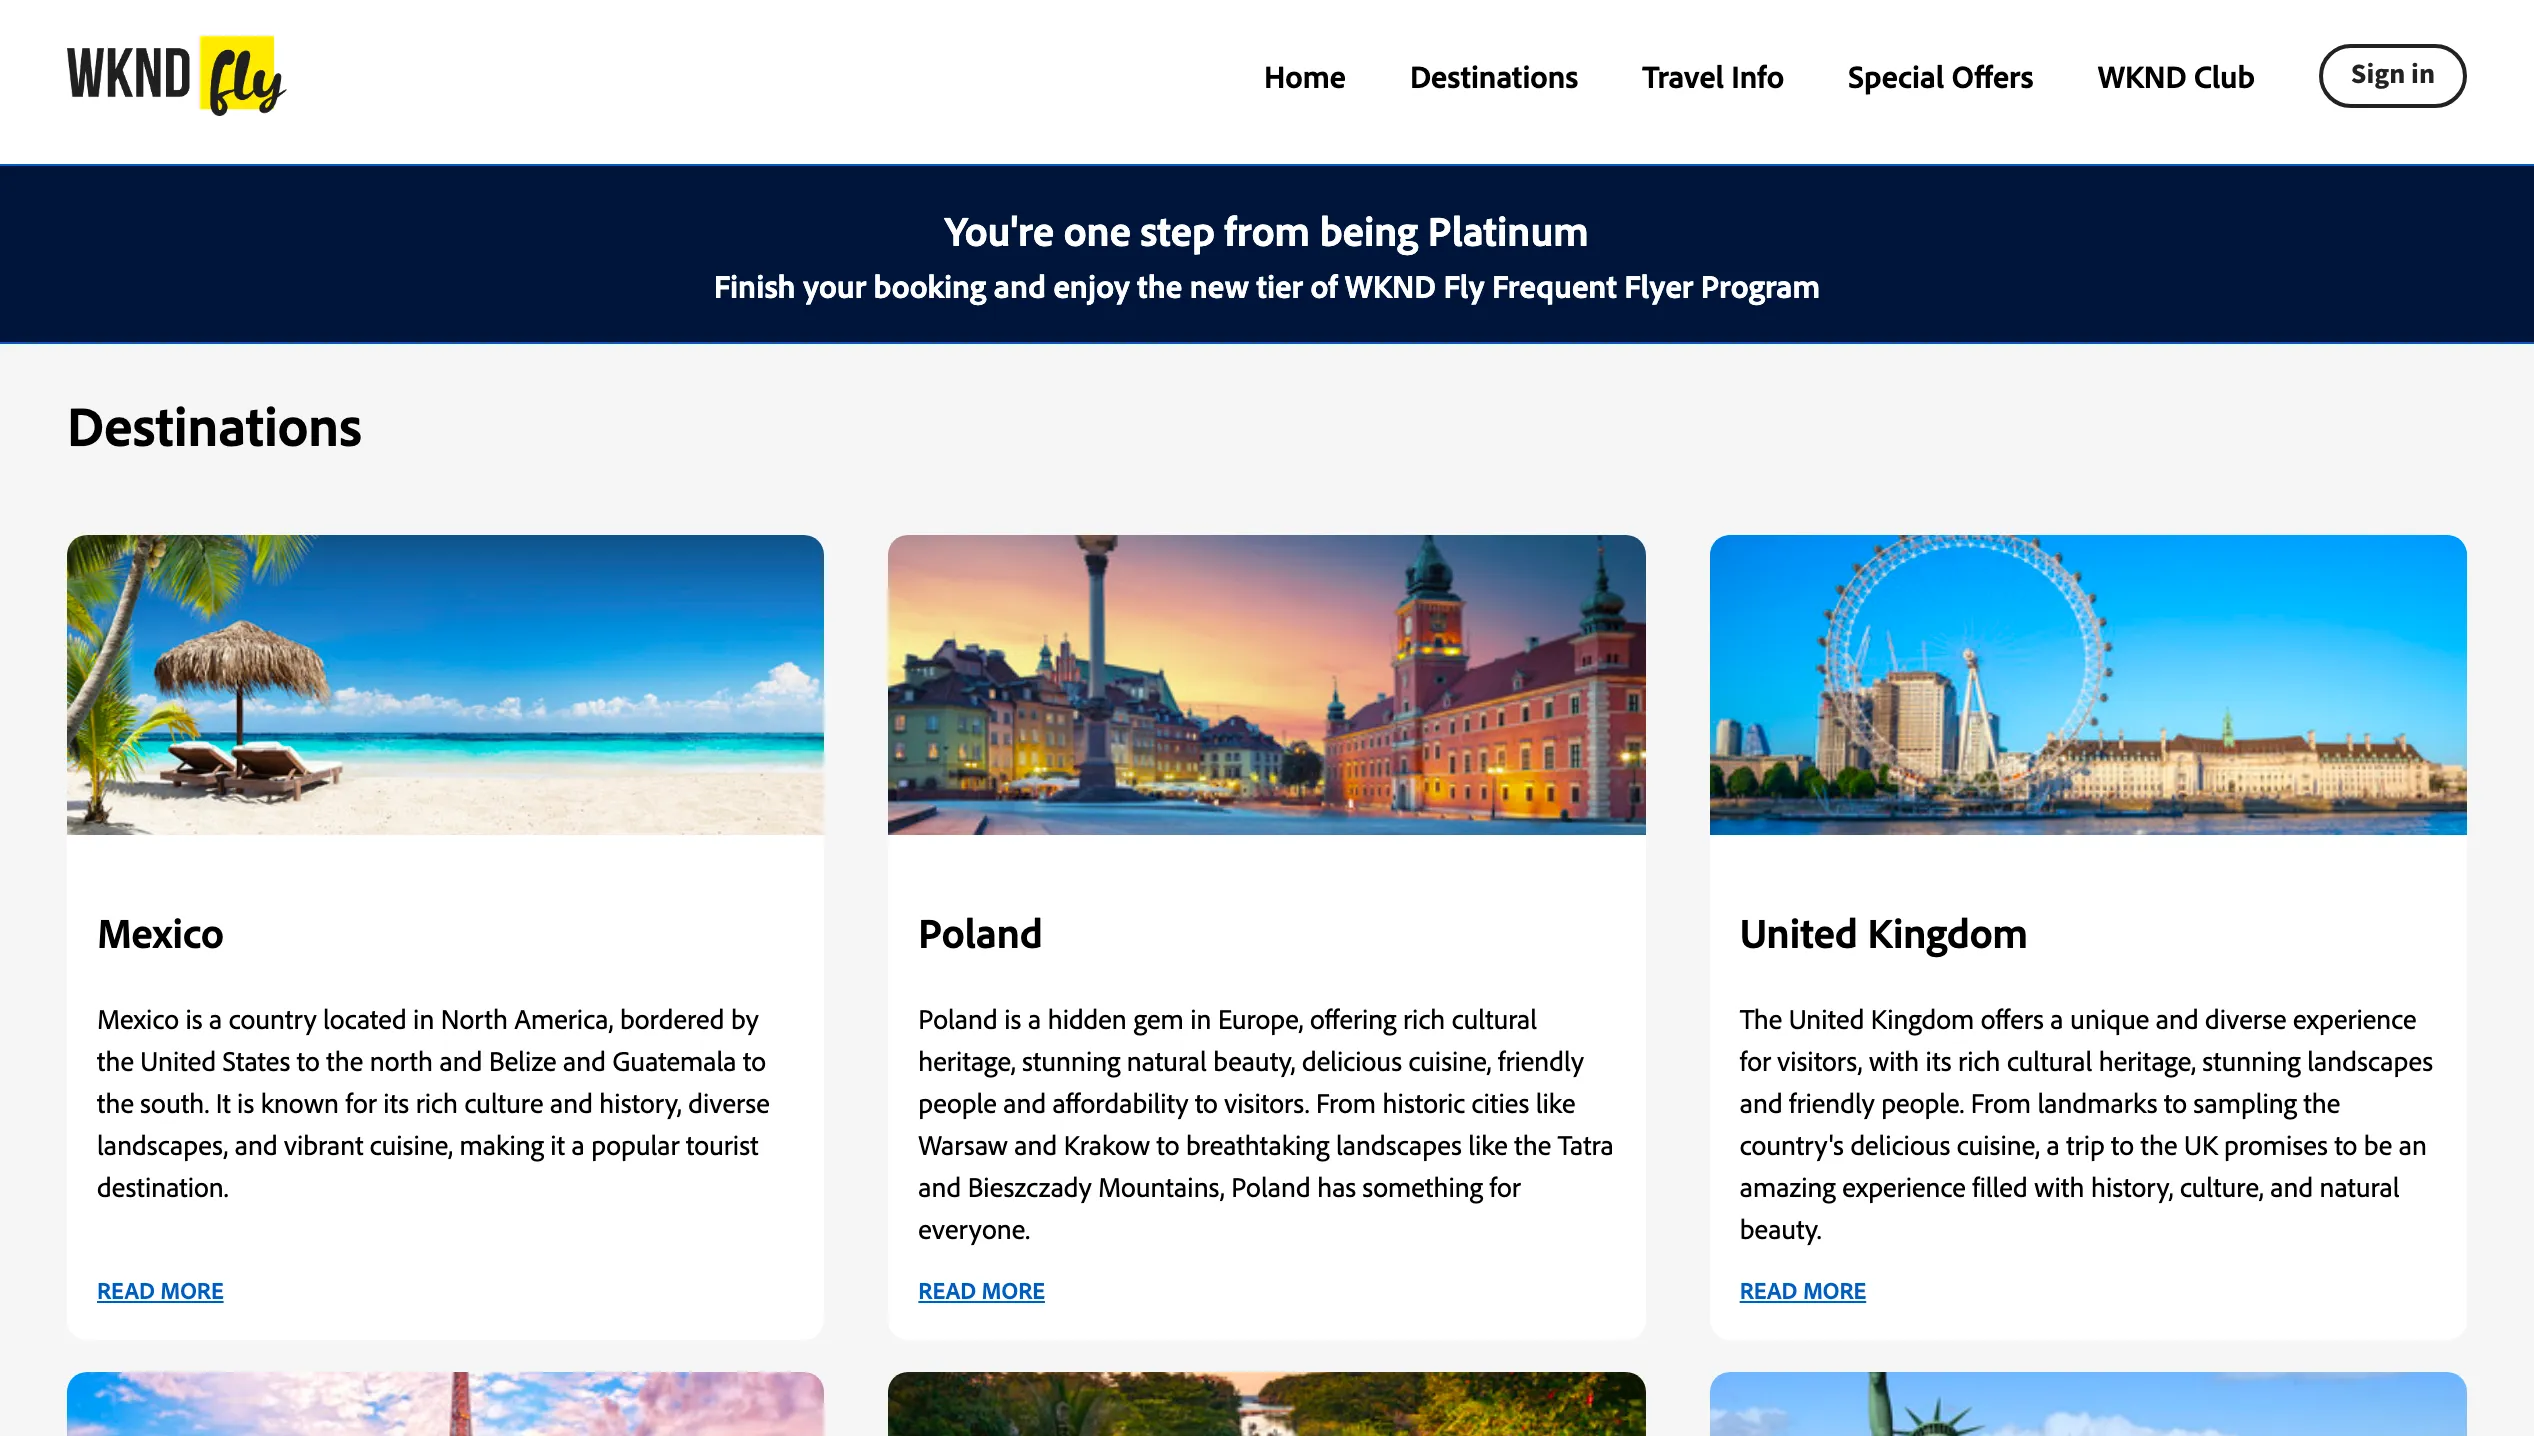
Task: Open the Mexico beach thumbnail
Action: [x=445, y=685]
